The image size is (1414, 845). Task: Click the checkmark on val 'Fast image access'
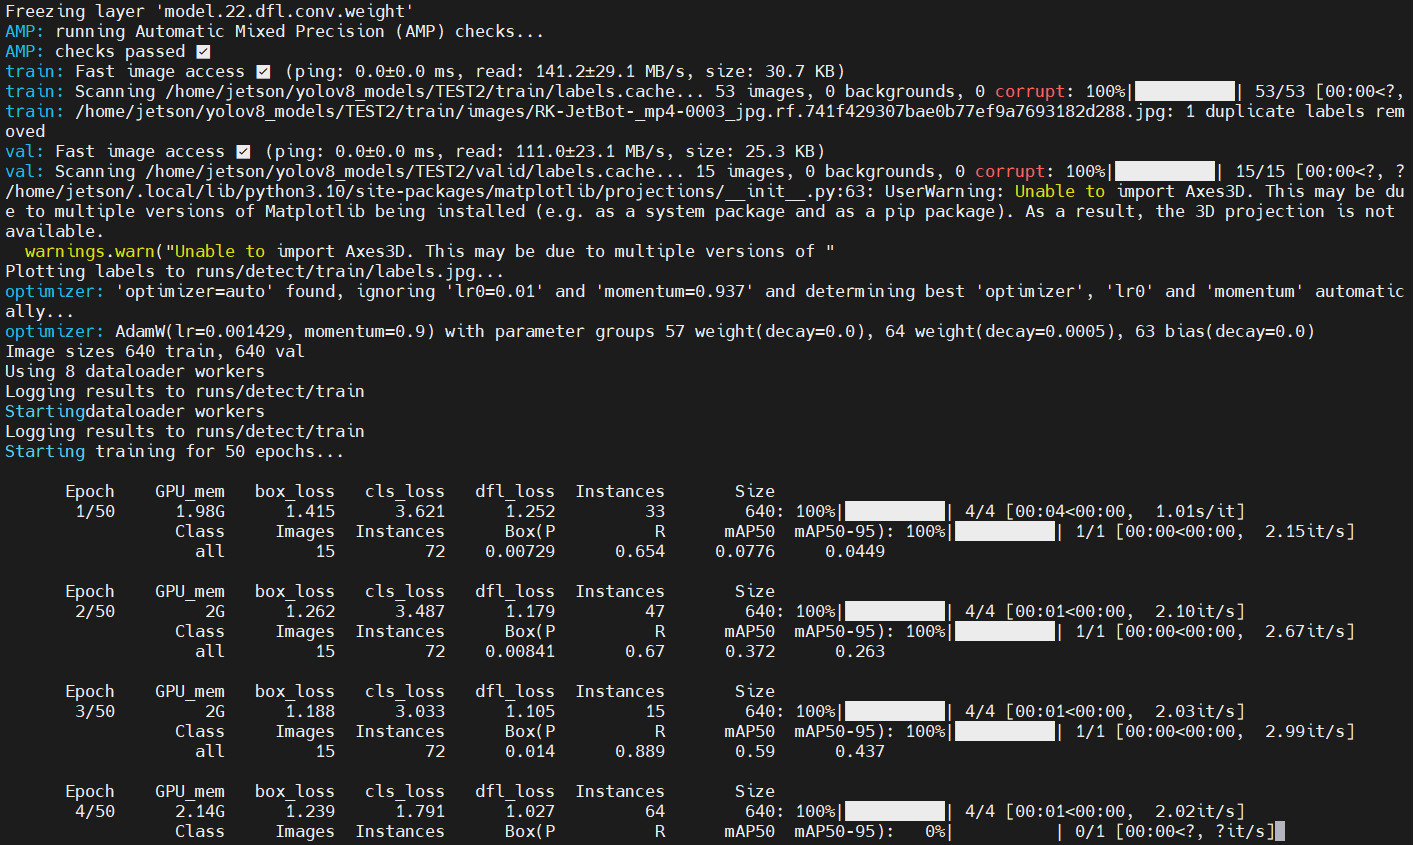pyautogui.click(x=243, y=152)
